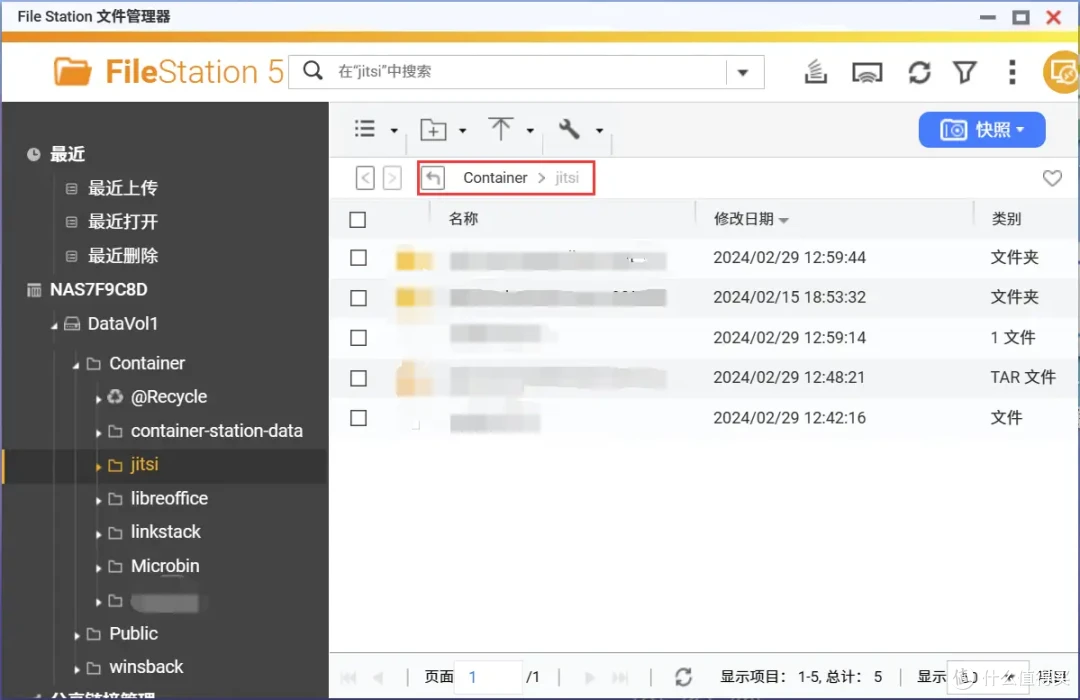1080x700 pixels.
Task: Click the go-to-parent-folder arrow icon
Action: 433,178
